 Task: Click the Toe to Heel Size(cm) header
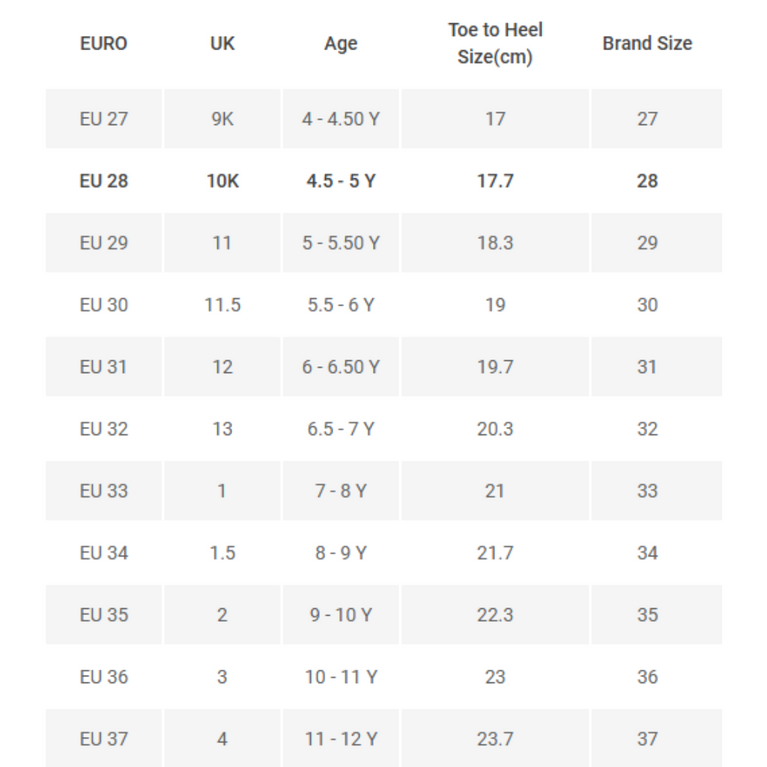coord(495,44)
